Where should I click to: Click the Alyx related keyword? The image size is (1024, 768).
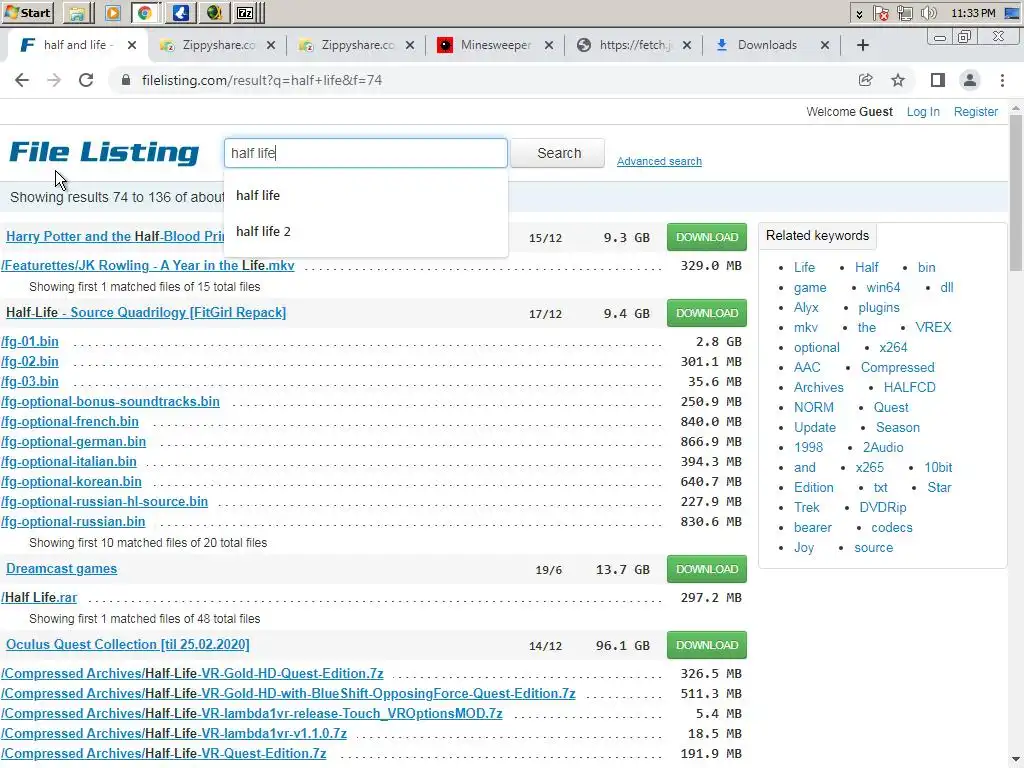pos(806,307)
